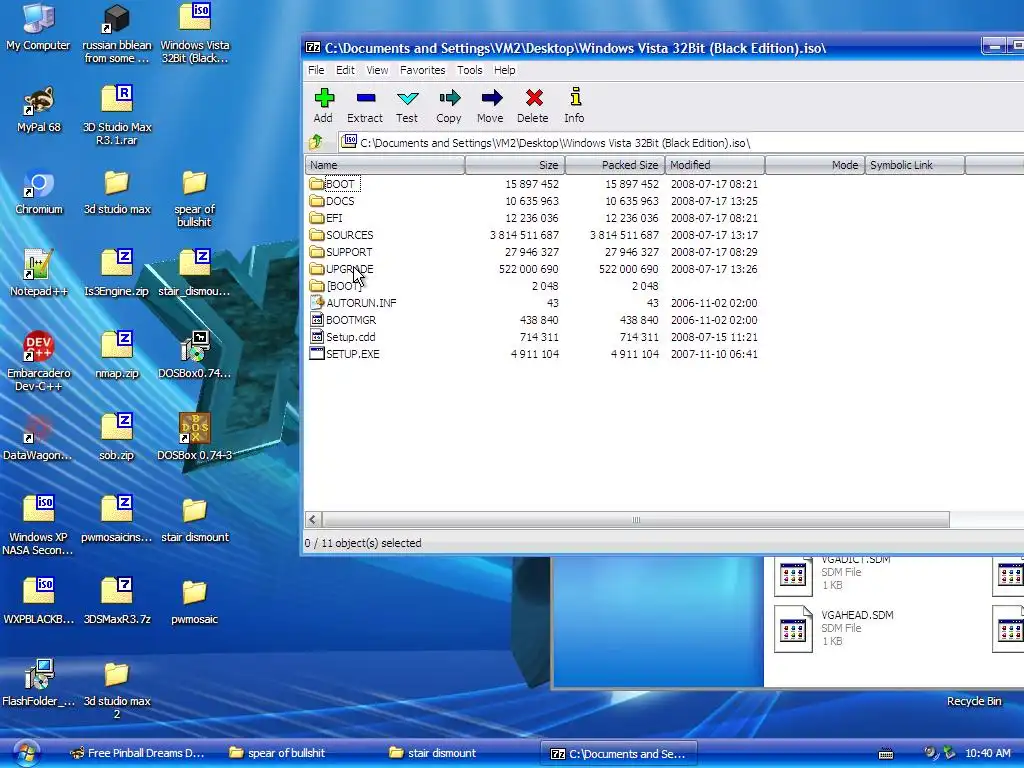1024x768 pixels.
Task: Click the horizontal scrollbar left arrow
Action: point(313,520)
